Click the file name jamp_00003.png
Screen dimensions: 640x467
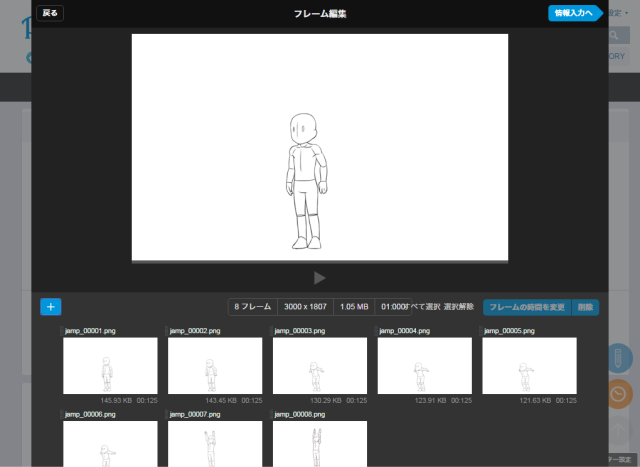click(300, 331)
